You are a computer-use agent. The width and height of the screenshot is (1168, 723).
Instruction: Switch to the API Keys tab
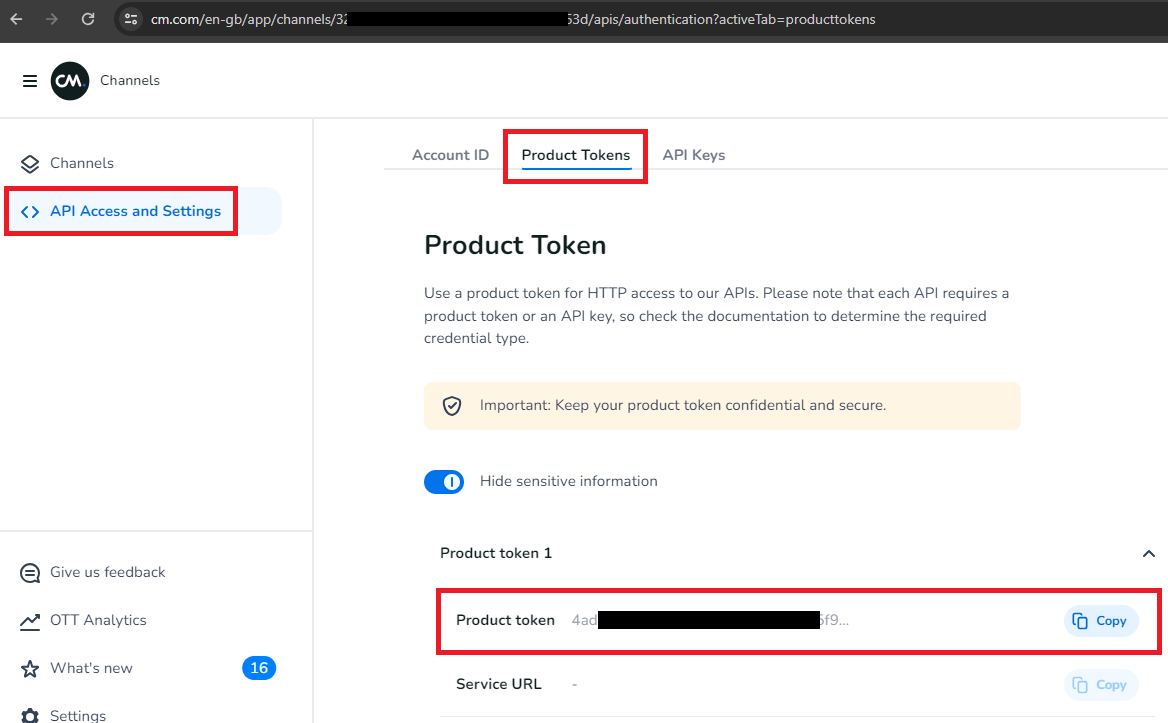coord(694,155)
